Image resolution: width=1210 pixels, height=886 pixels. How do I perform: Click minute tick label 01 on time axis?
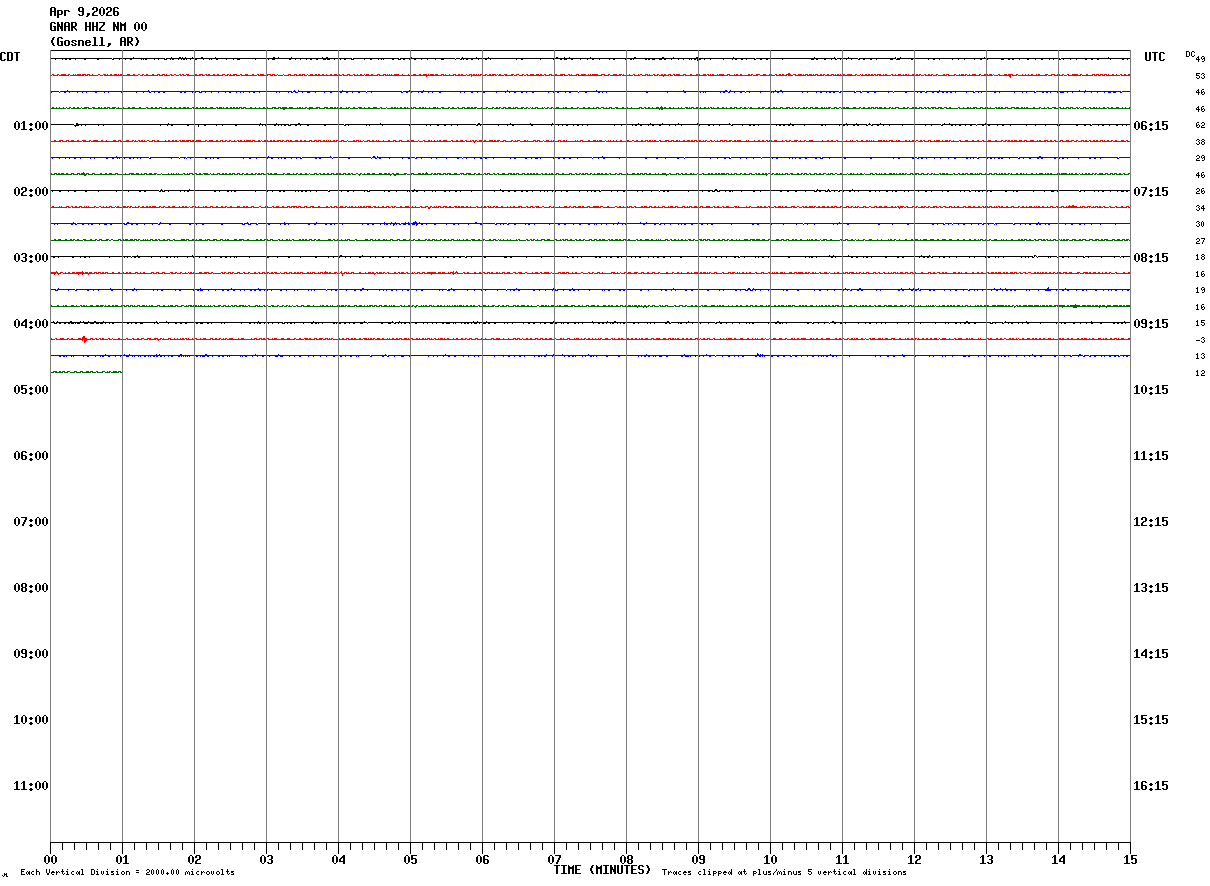click(x=122, y=860)
